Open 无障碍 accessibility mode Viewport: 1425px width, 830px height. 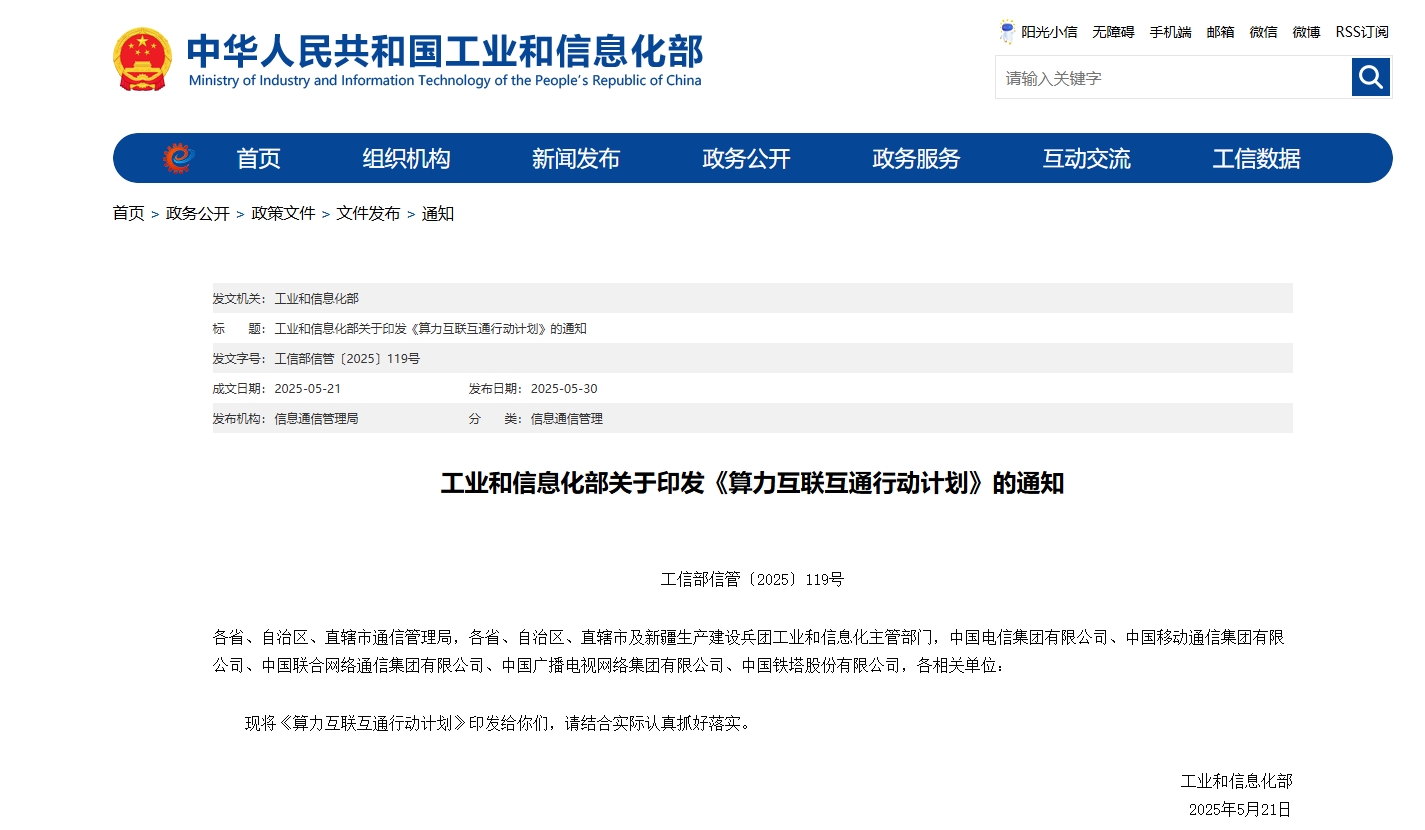[x=1113, y=32]
